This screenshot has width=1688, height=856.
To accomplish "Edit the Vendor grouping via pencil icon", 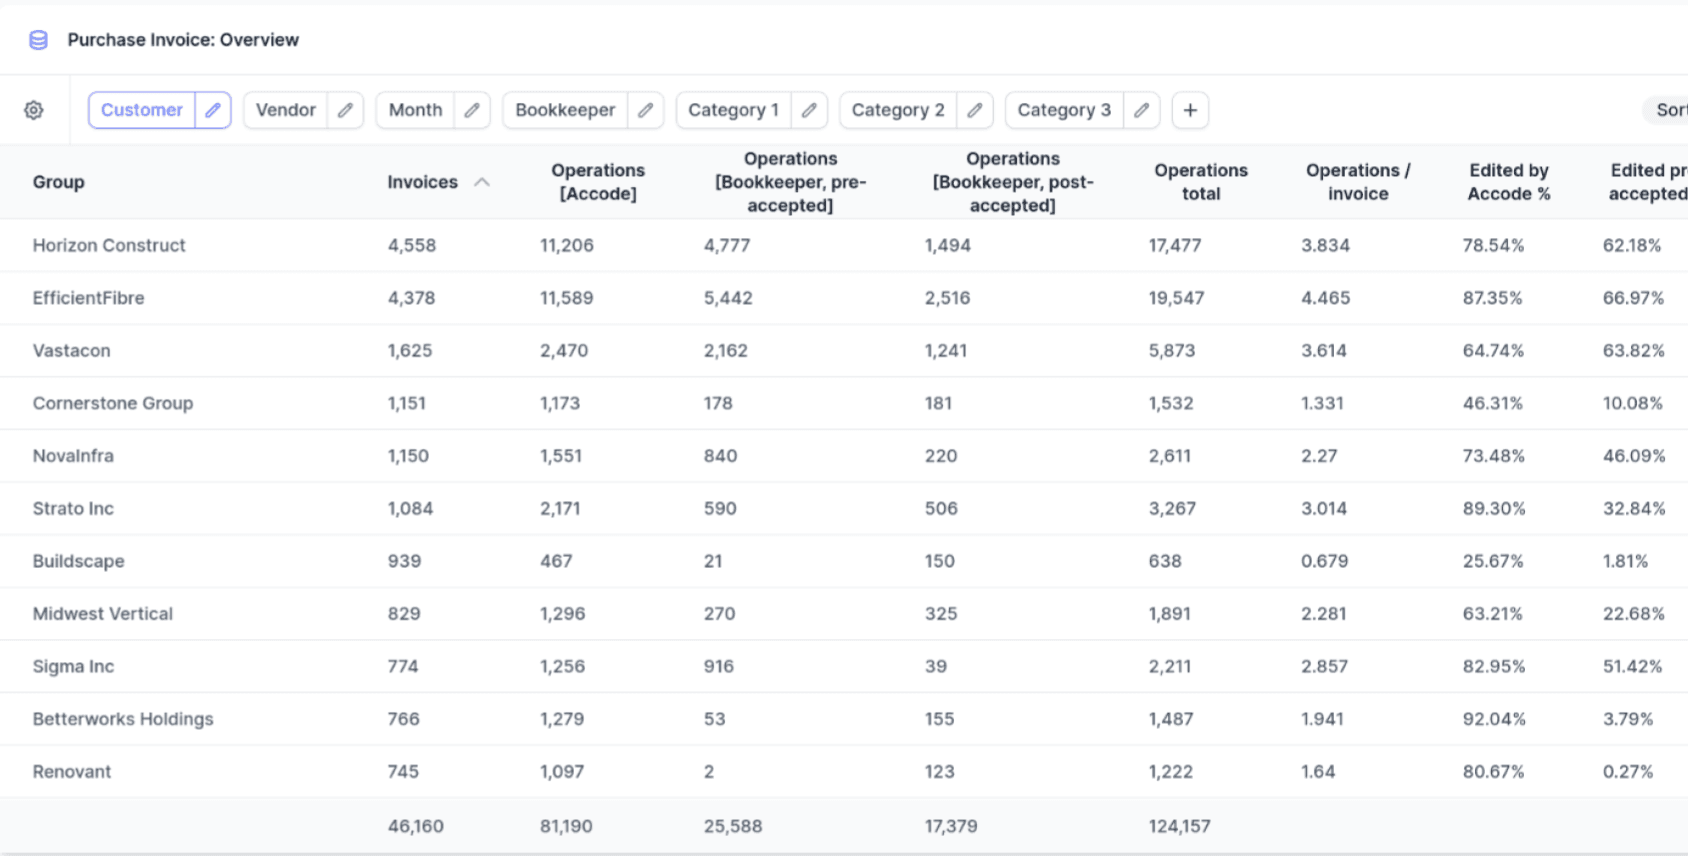I will point(345,110).
